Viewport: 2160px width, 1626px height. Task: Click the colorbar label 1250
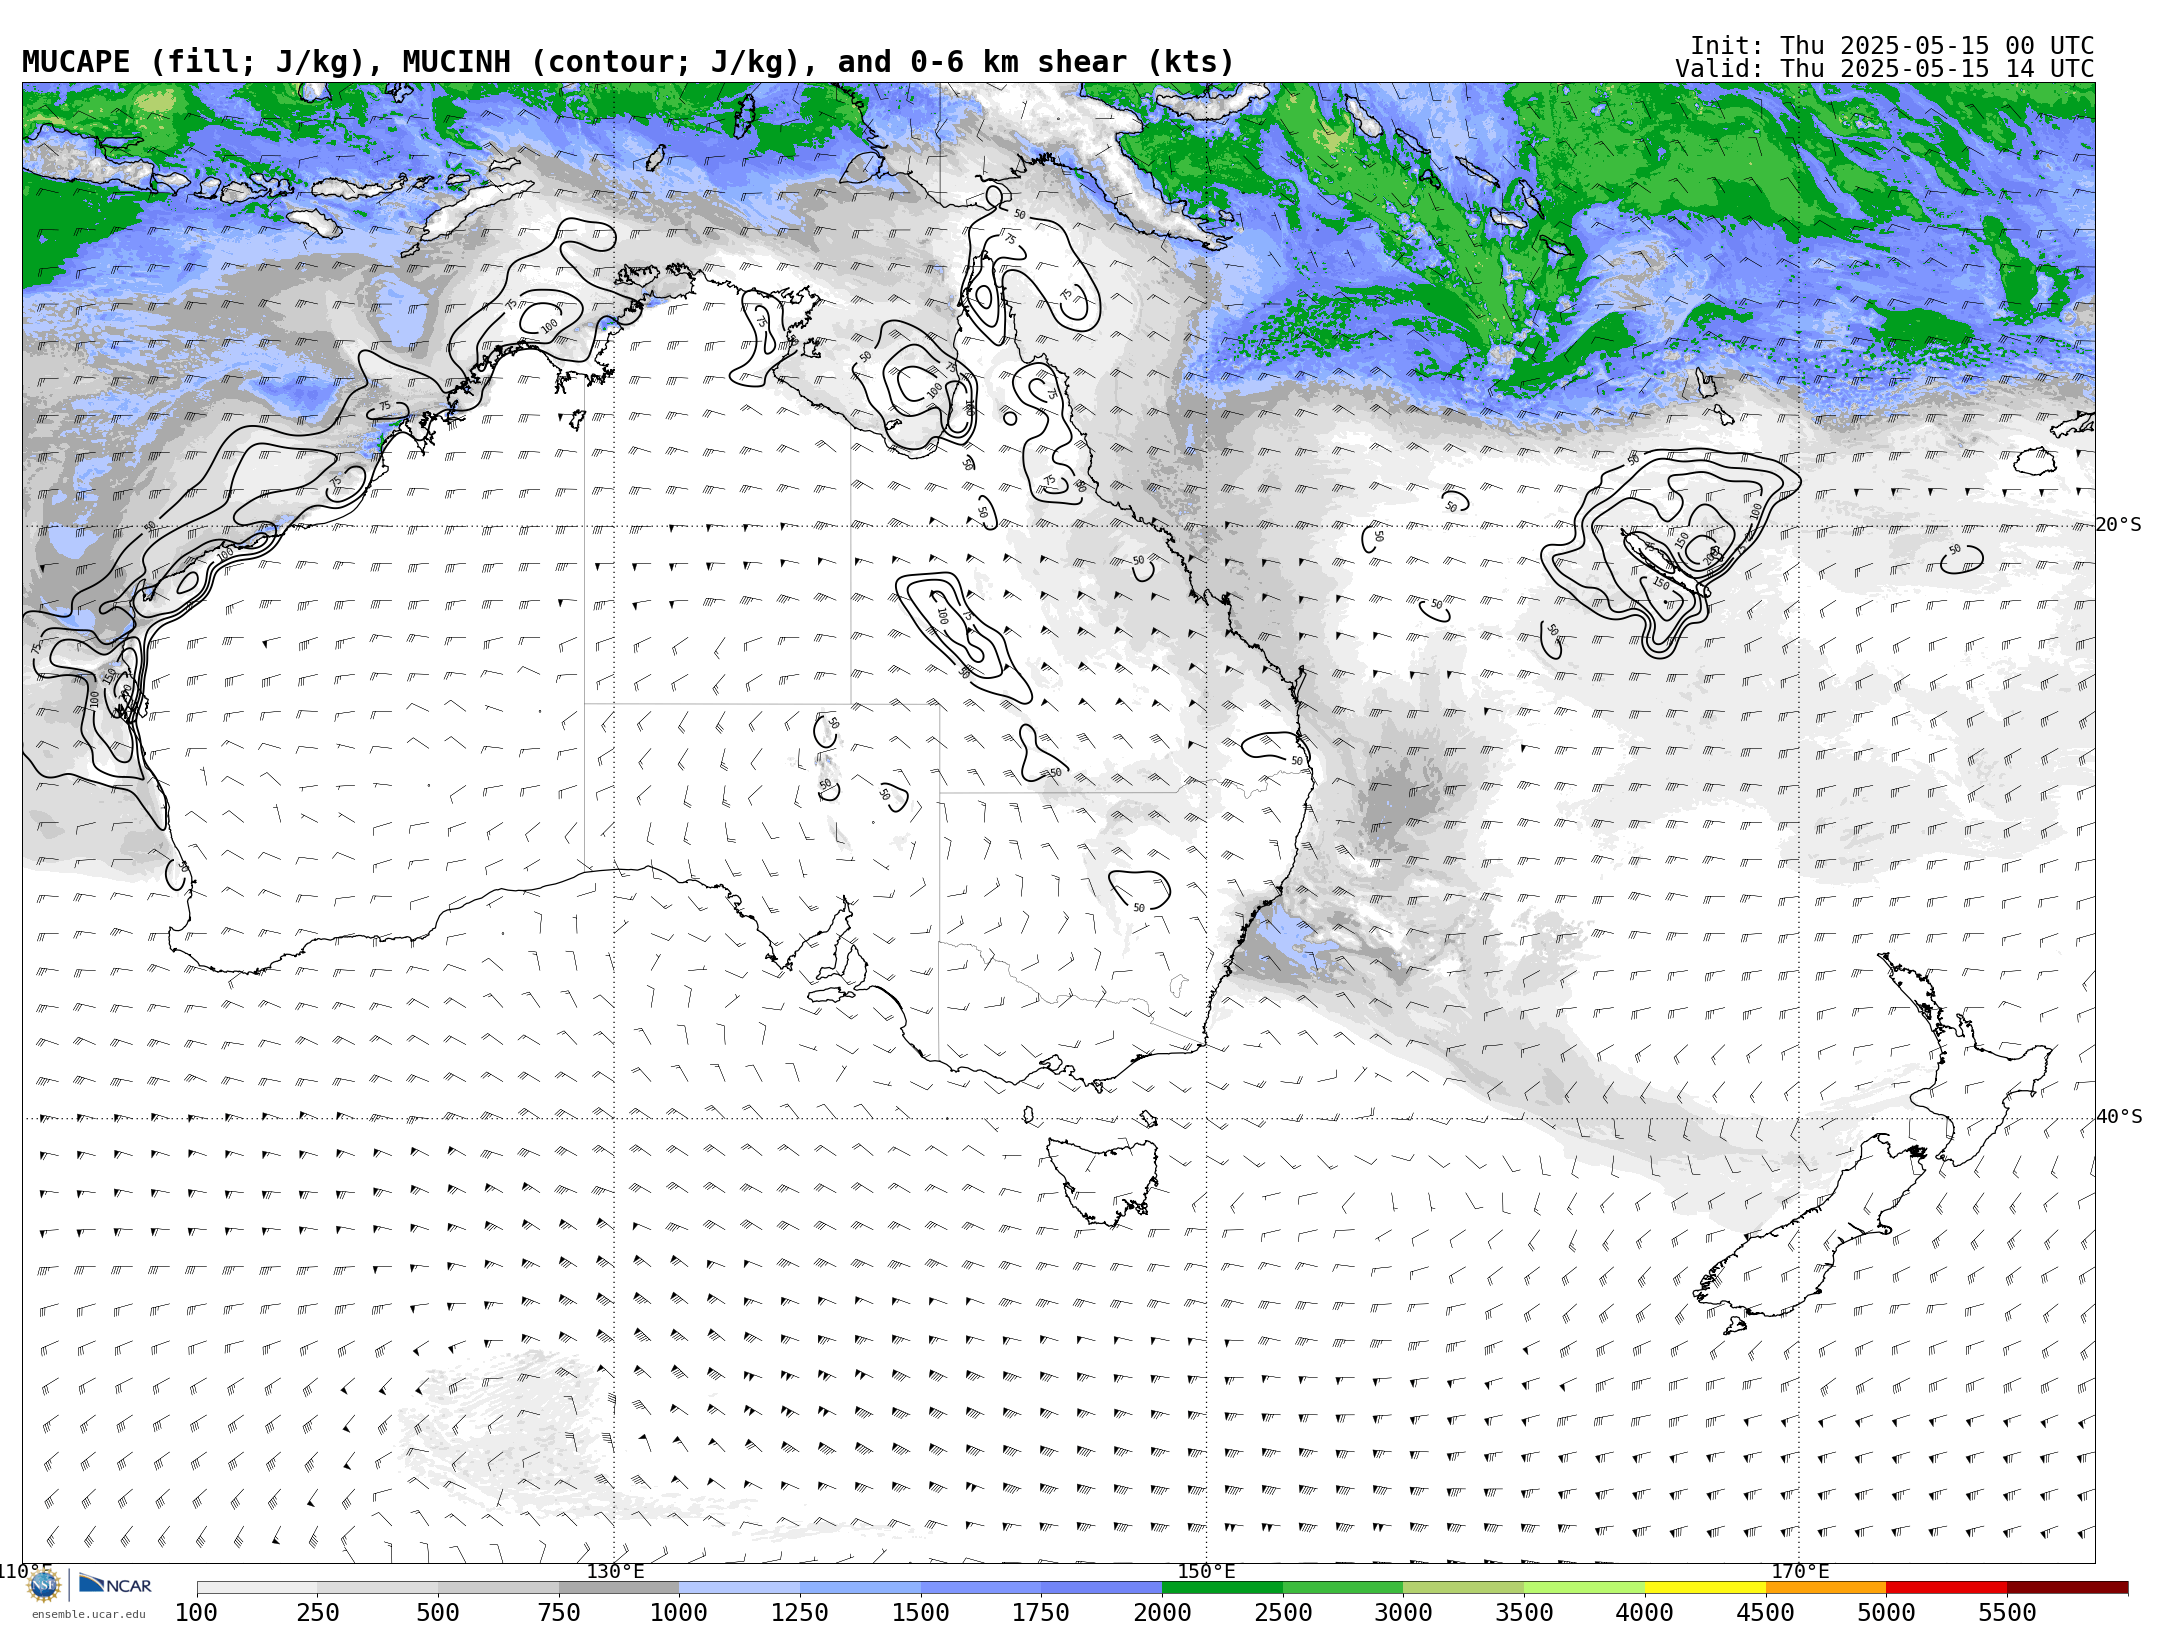click(800, 1613)
